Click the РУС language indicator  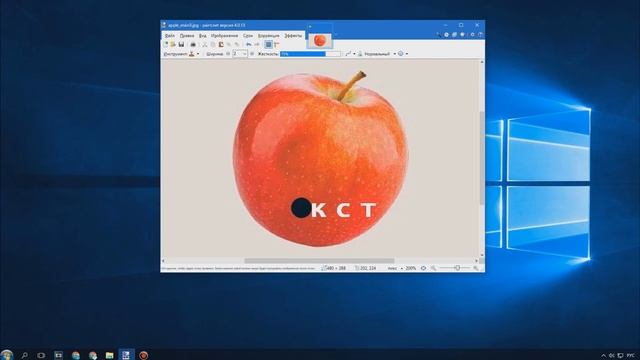631,356
